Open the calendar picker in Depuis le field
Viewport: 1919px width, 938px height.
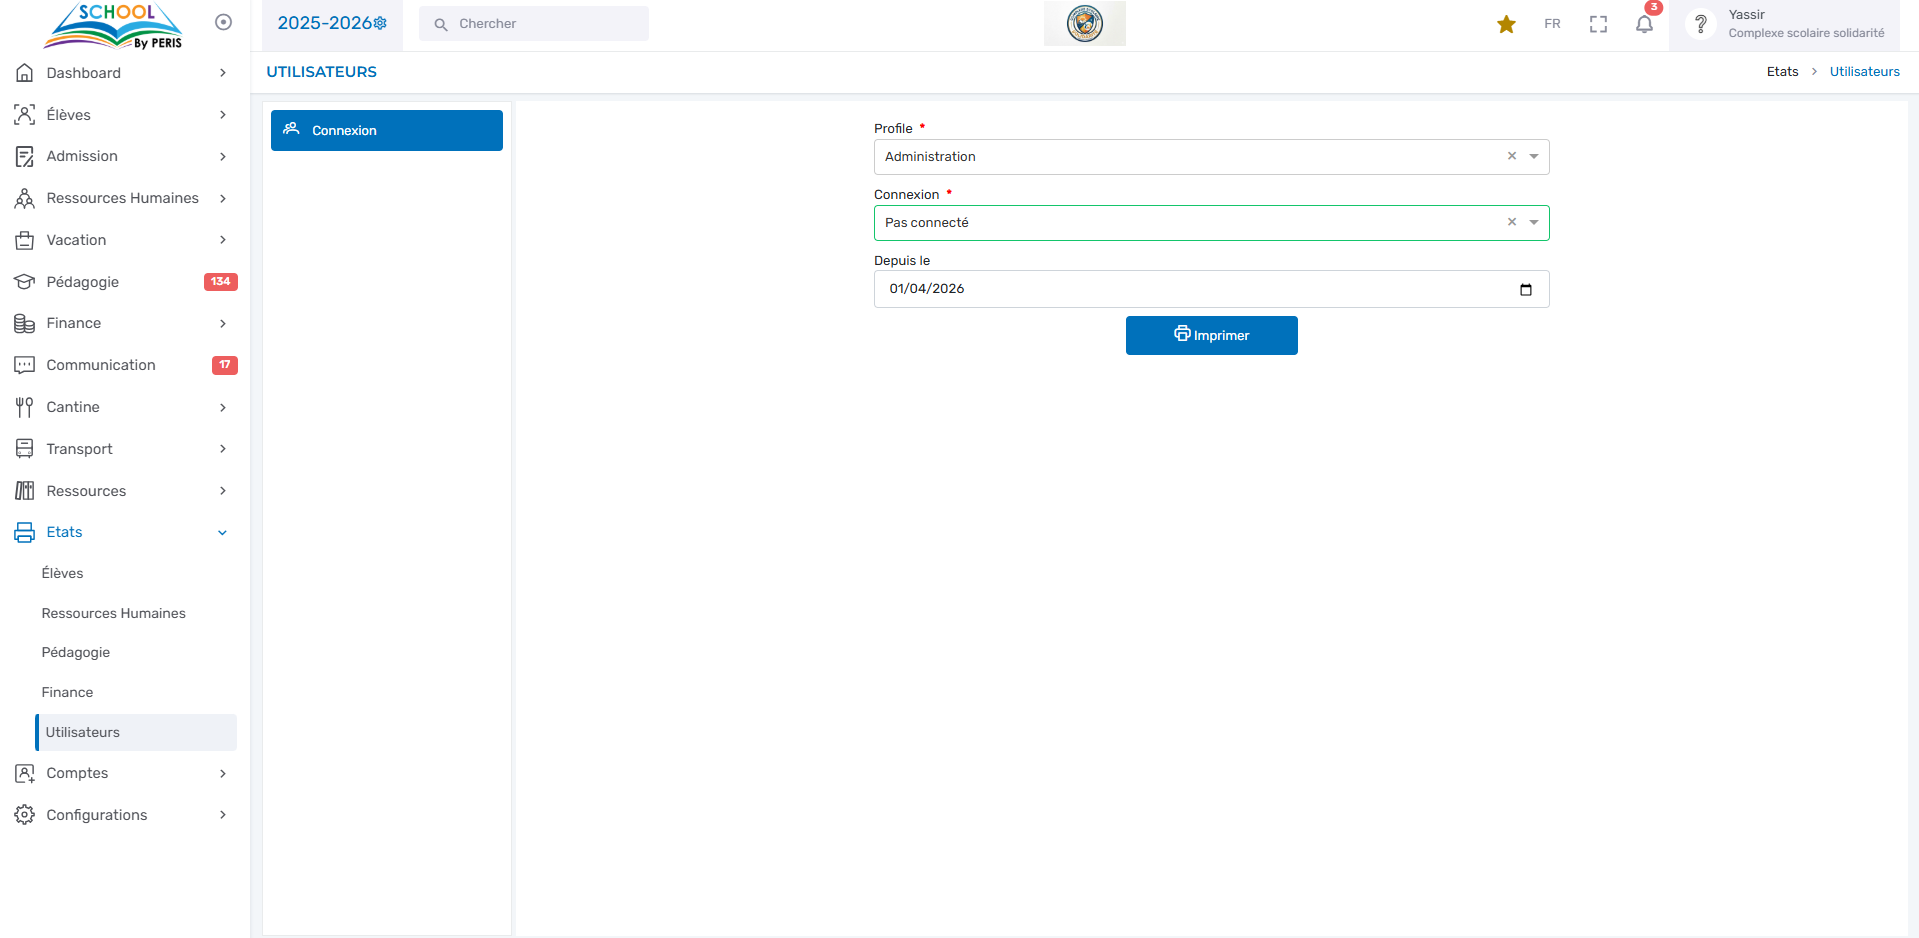point(1525,289)
